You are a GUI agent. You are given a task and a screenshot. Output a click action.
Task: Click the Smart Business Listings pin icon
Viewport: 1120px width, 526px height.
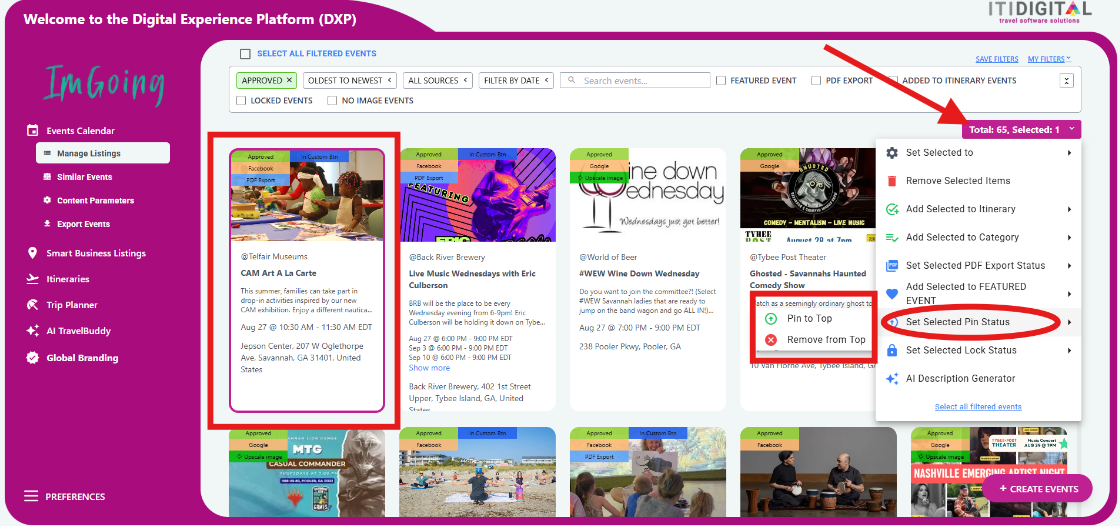click(32, 253)
